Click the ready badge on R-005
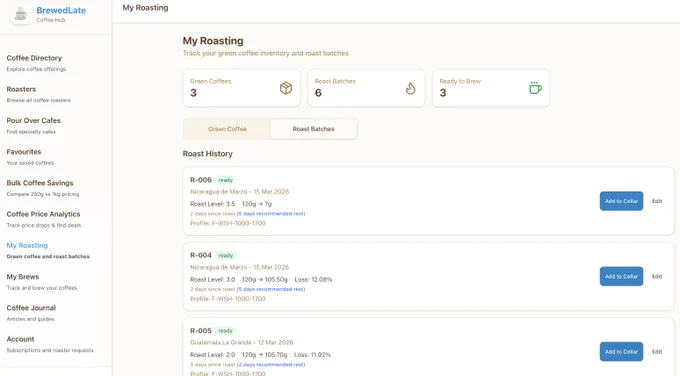 click(x=226, y=331)
